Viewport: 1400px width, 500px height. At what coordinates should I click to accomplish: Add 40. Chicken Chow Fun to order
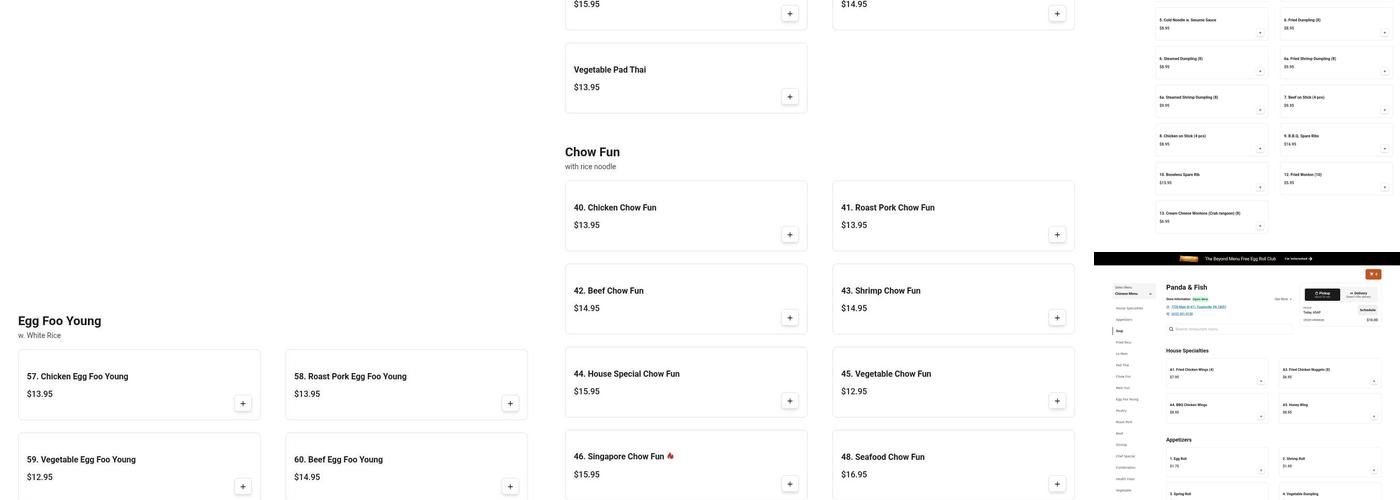(790, 235)
